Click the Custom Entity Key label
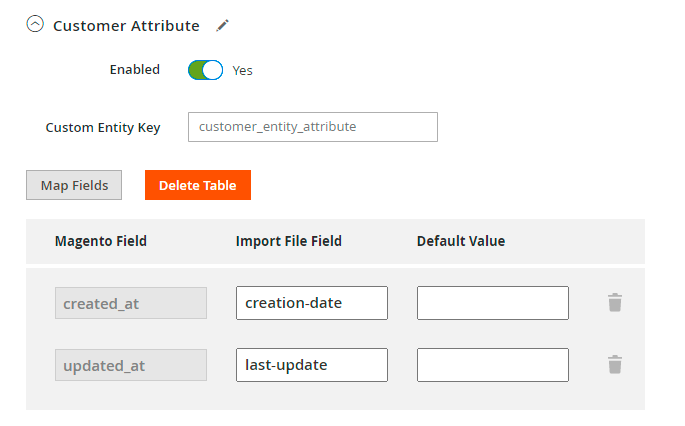 [103, 128]
